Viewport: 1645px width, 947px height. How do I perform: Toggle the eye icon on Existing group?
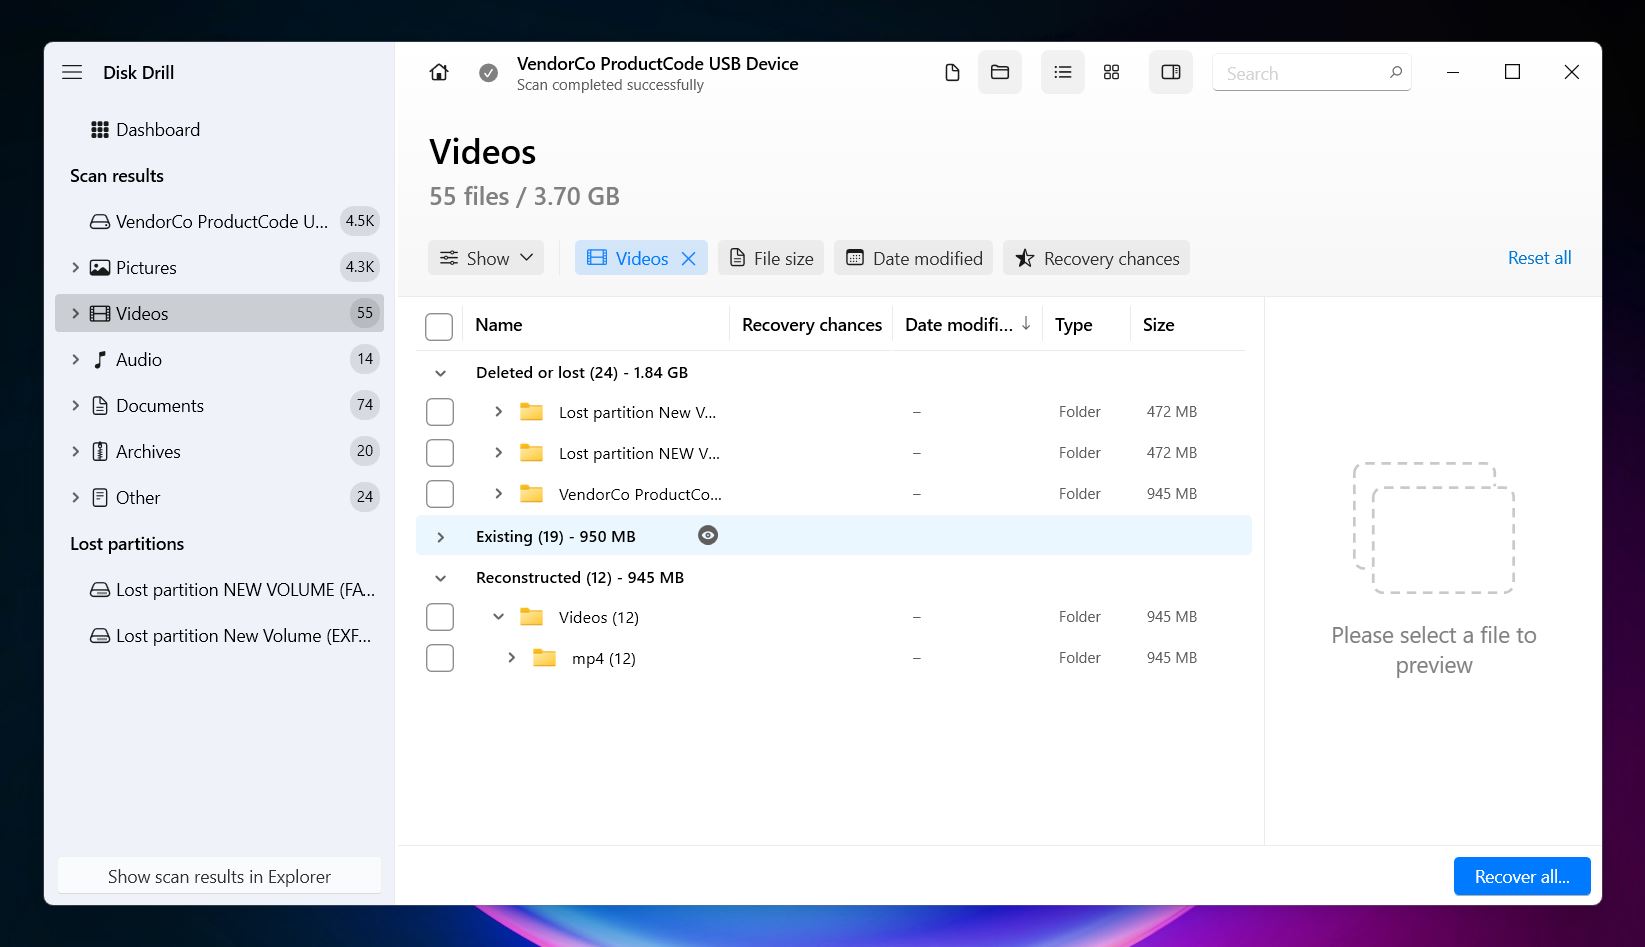point(708,535)
